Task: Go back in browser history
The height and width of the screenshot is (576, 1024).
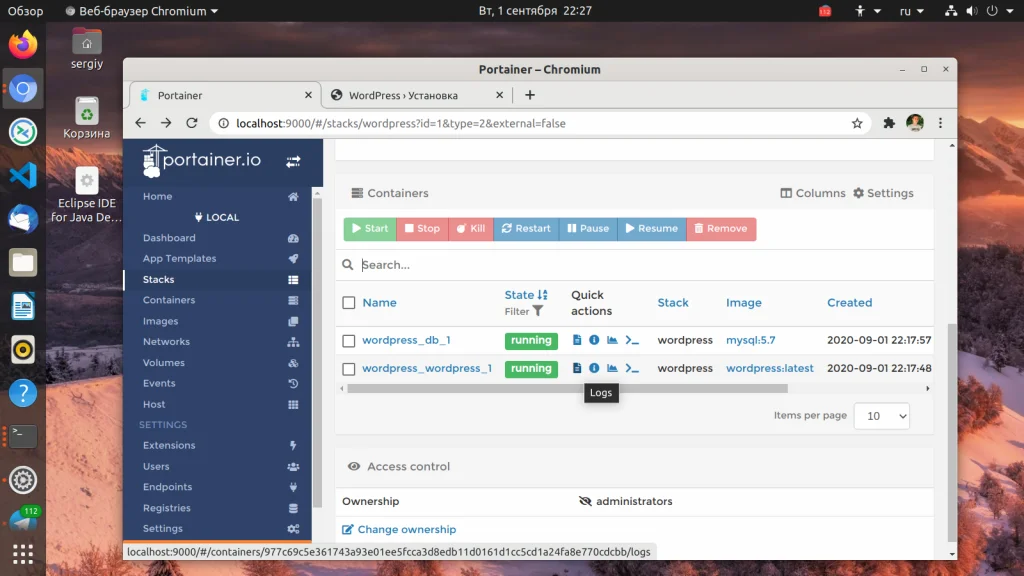Action: coord(140,123)
